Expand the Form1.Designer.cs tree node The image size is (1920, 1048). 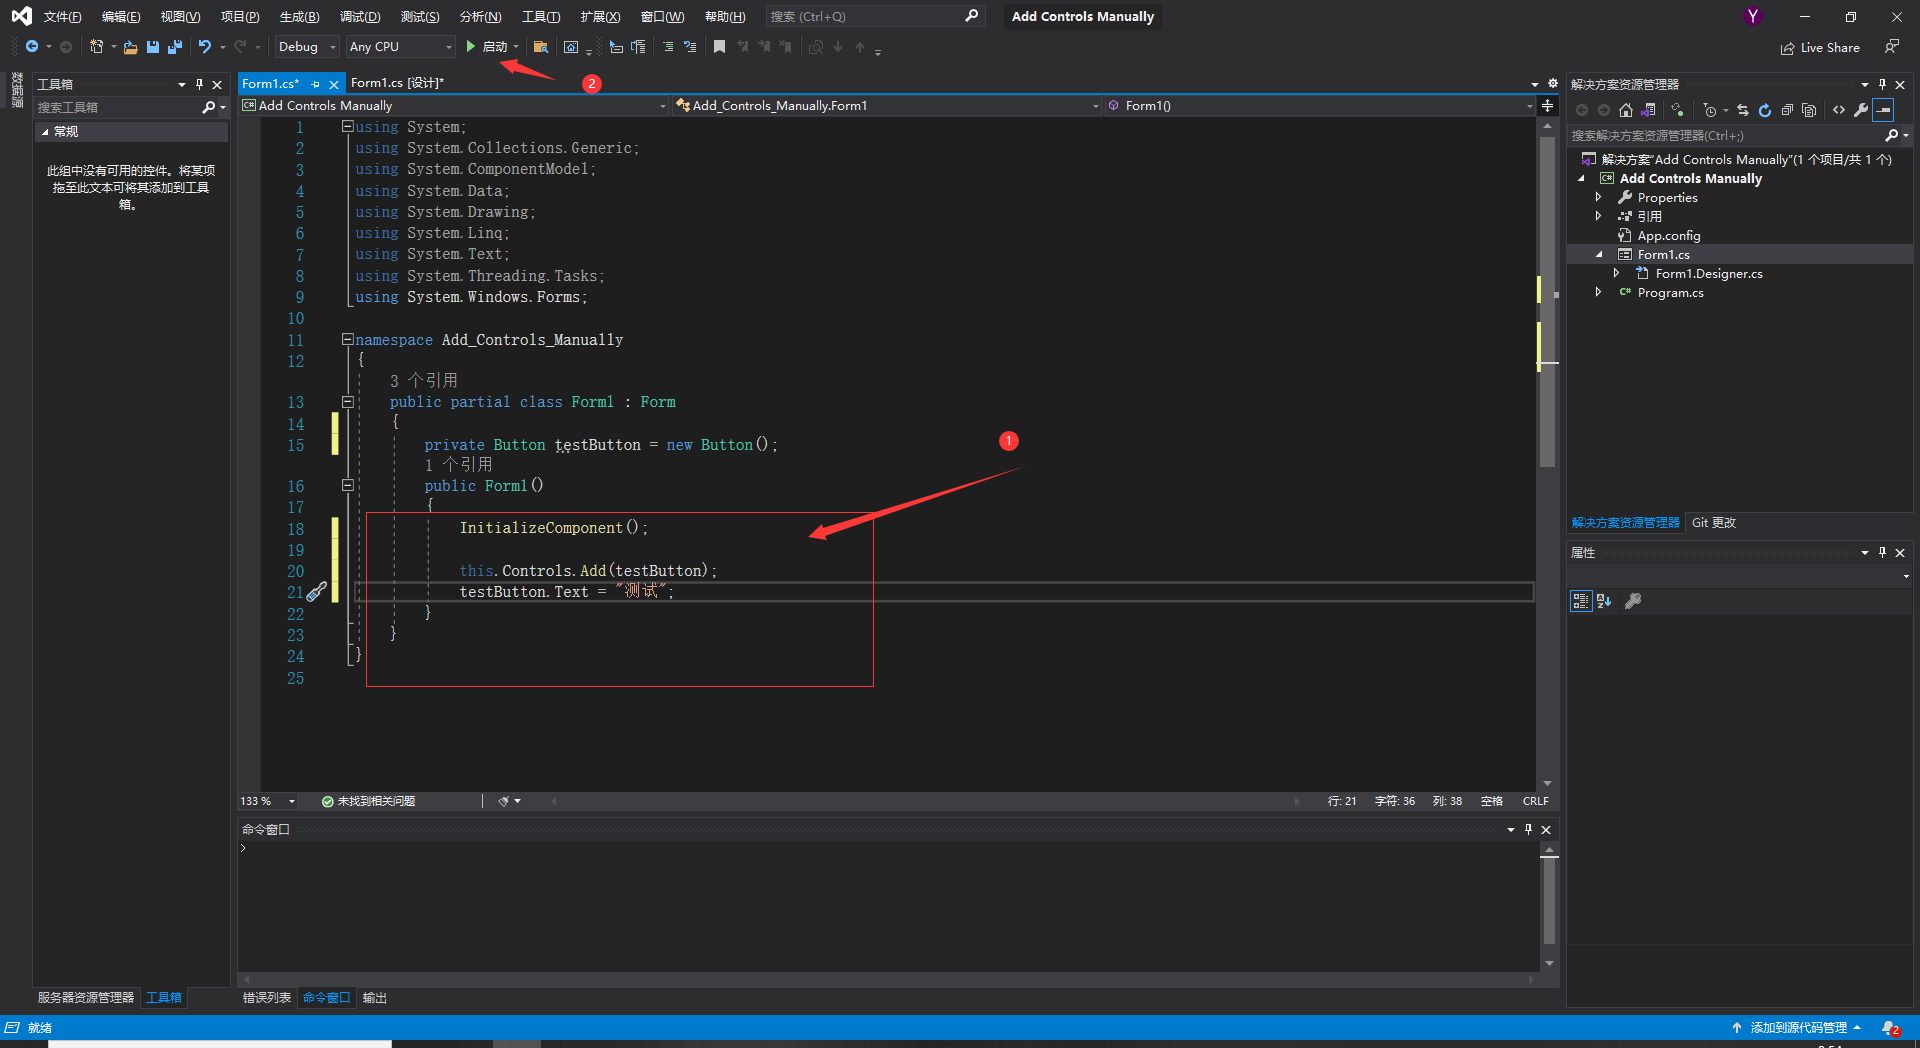pos(1615,273)
